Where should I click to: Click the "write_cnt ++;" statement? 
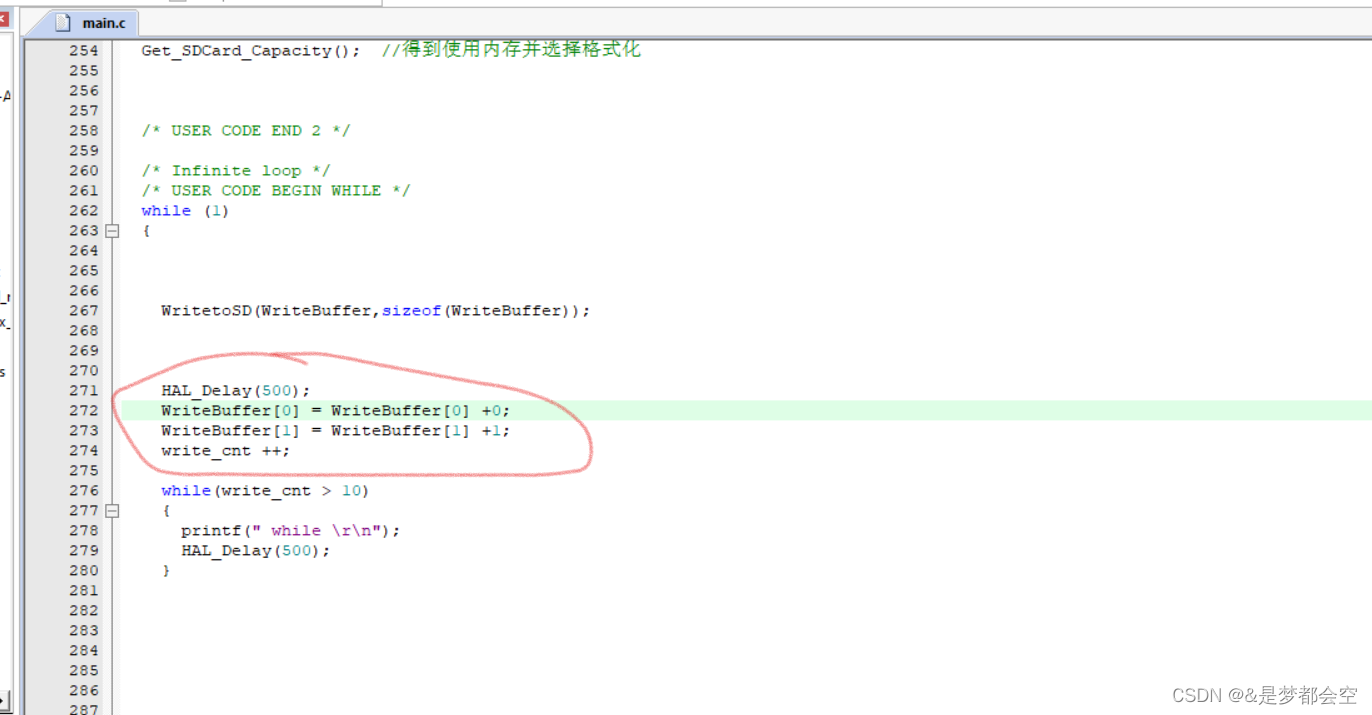click(x=226, y=451)
